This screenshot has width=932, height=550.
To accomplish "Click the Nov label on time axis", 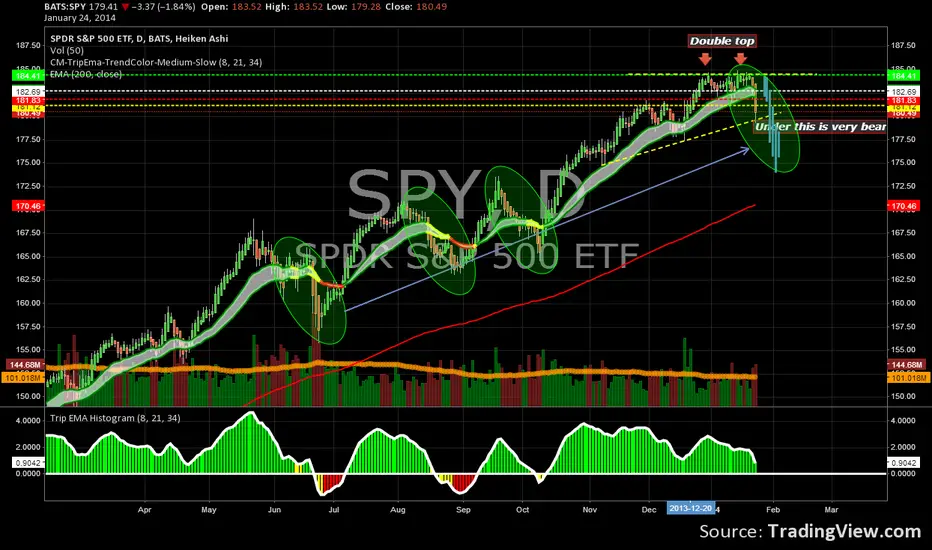I will (x=590, y=510).
